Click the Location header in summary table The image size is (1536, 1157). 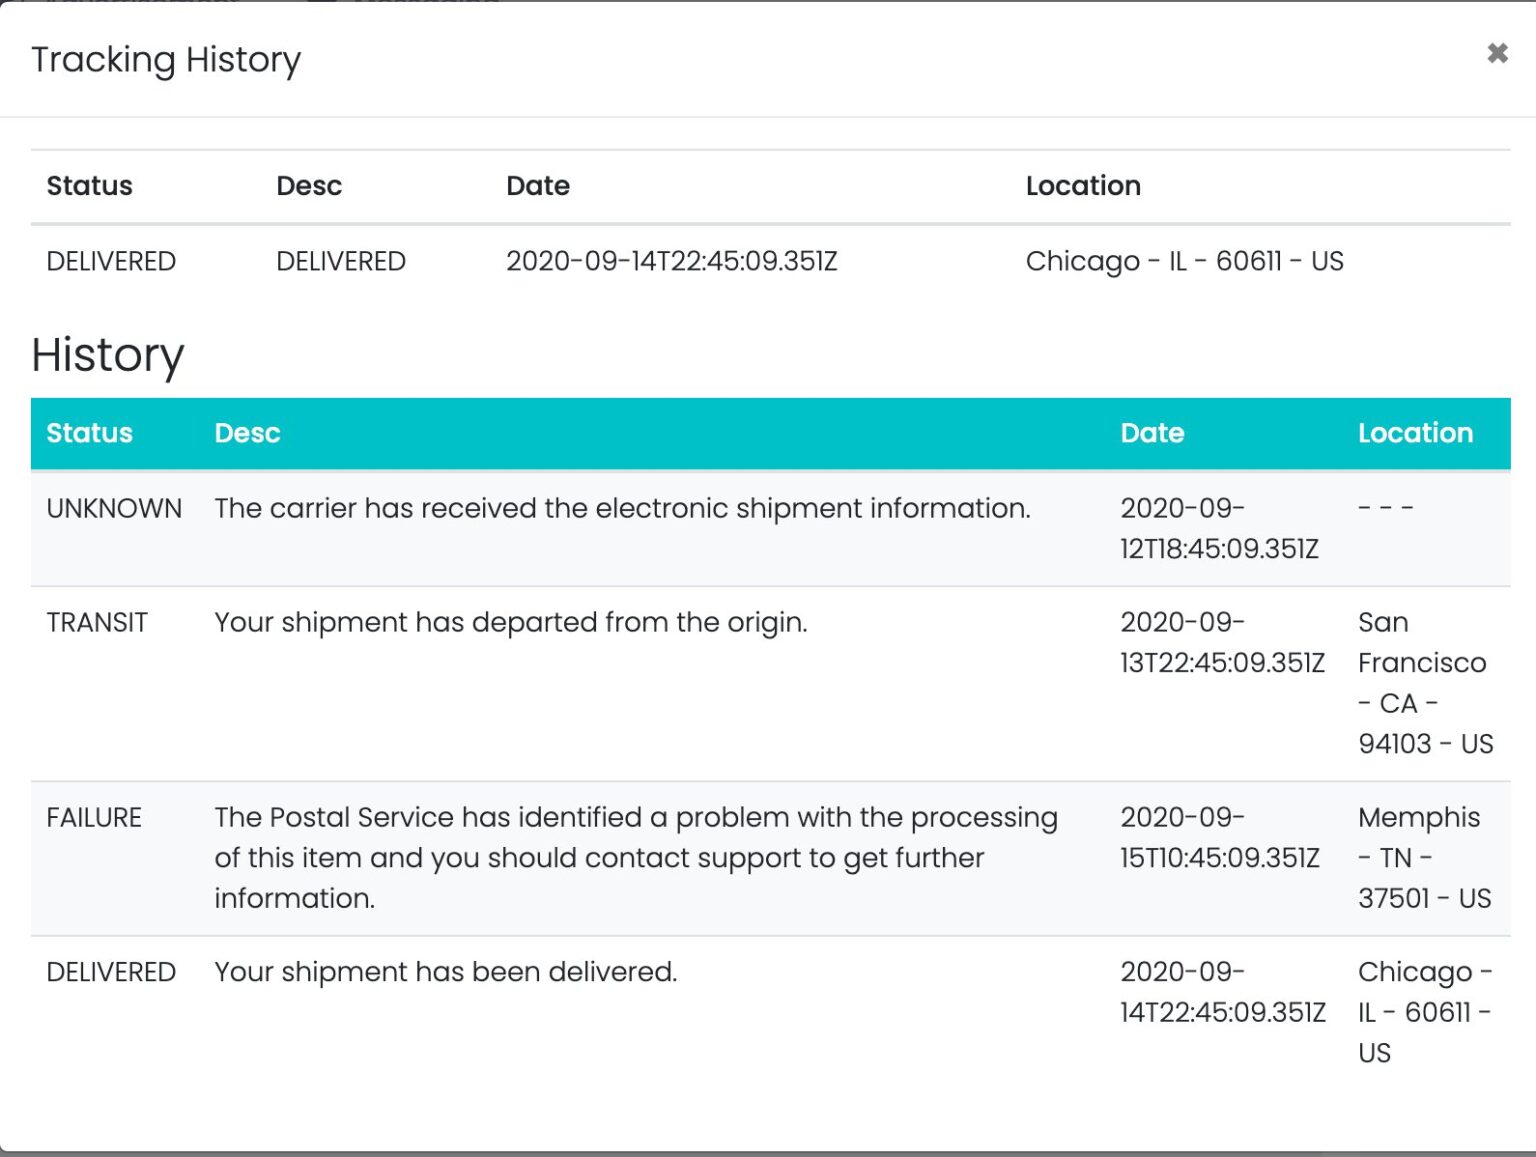[x=1083, y=186]
